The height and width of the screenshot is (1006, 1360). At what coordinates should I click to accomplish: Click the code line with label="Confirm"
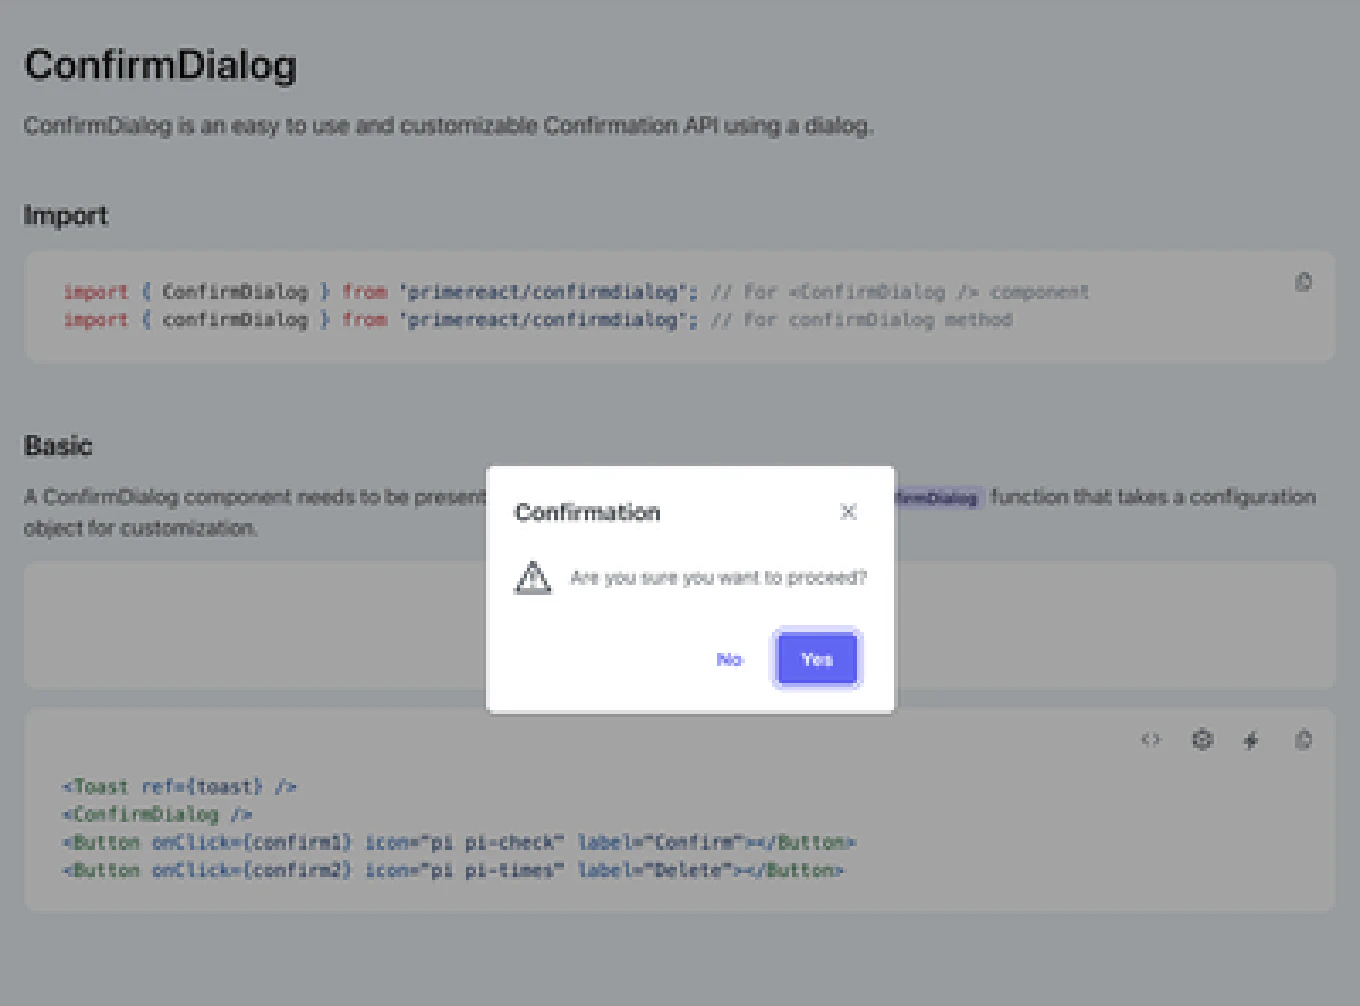tap(459, 842)
